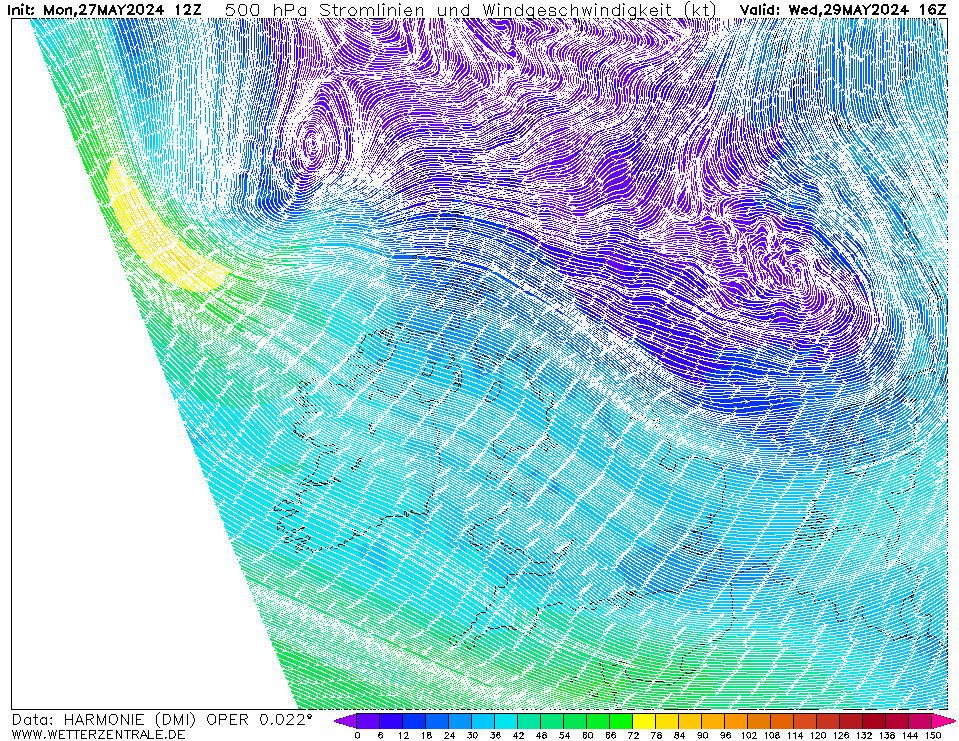Click the '500 hPa Stromlinien und Windgeschwindigkeit (kt)' title
This screenshot has height=741, width=959.
point(471,10)
